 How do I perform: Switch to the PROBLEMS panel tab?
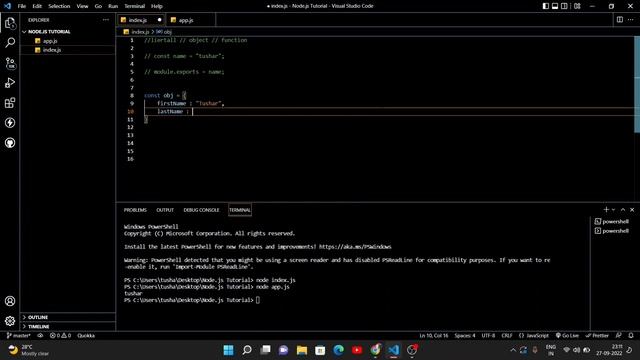pyautogui.click(x=135, y=210)
